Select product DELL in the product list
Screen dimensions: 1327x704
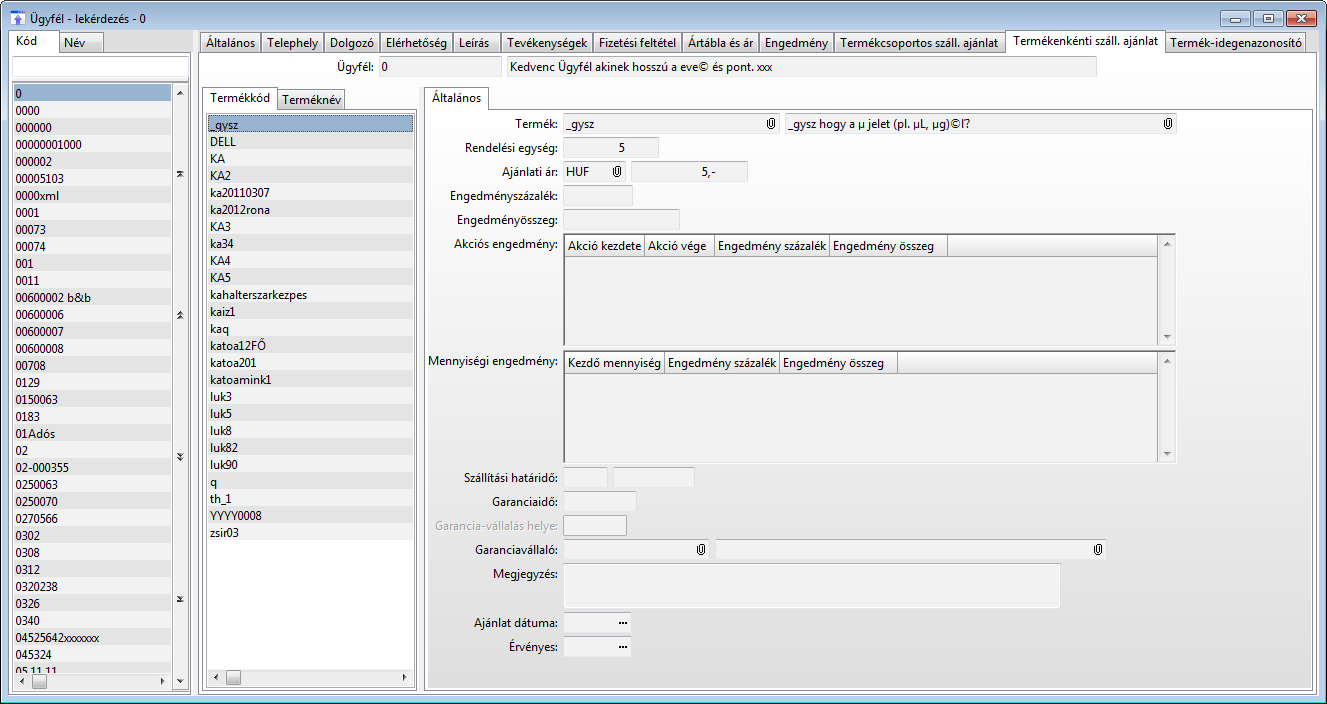(x=310, y=141)
